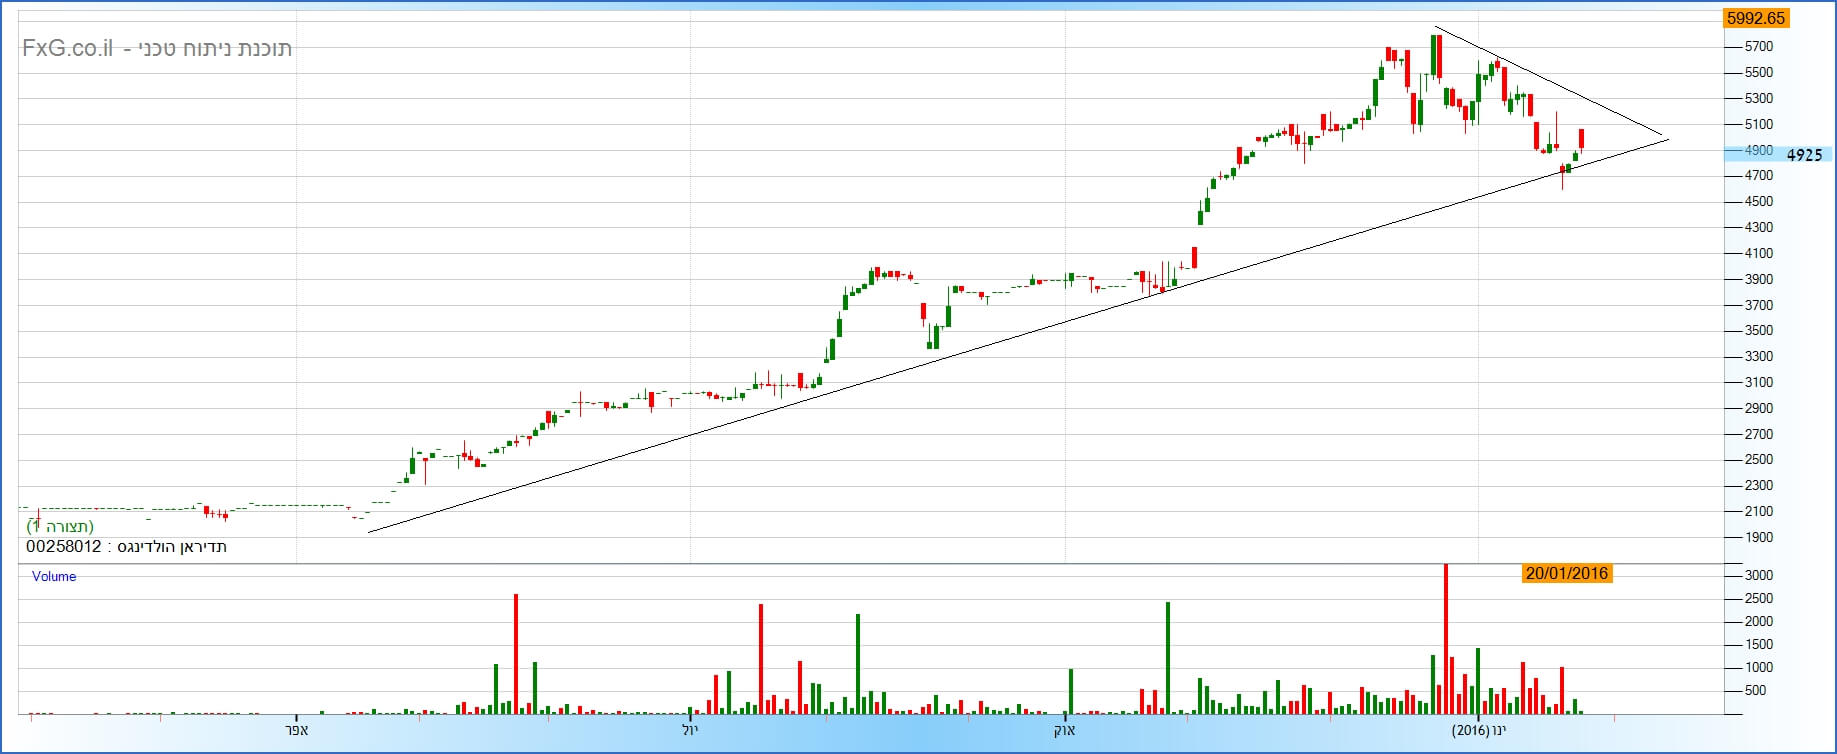Click the 4700 price axis value
The width and height of the screenshot is (1837, 754).
(x=1758, y=176)
